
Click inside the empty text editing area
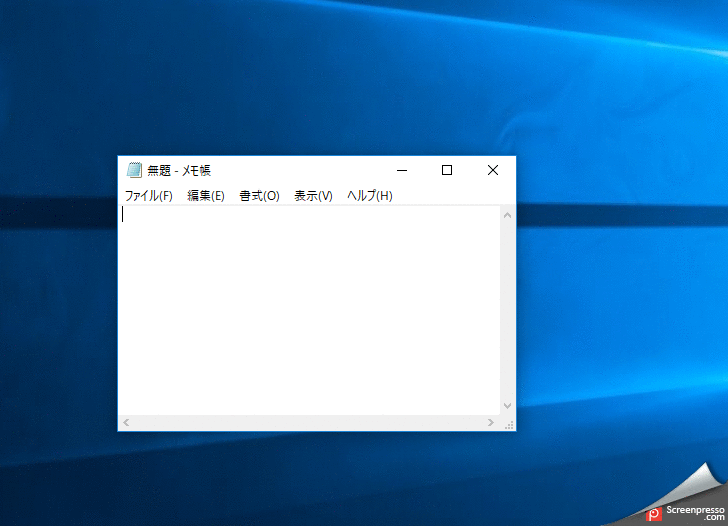click(x=309, y=310)
